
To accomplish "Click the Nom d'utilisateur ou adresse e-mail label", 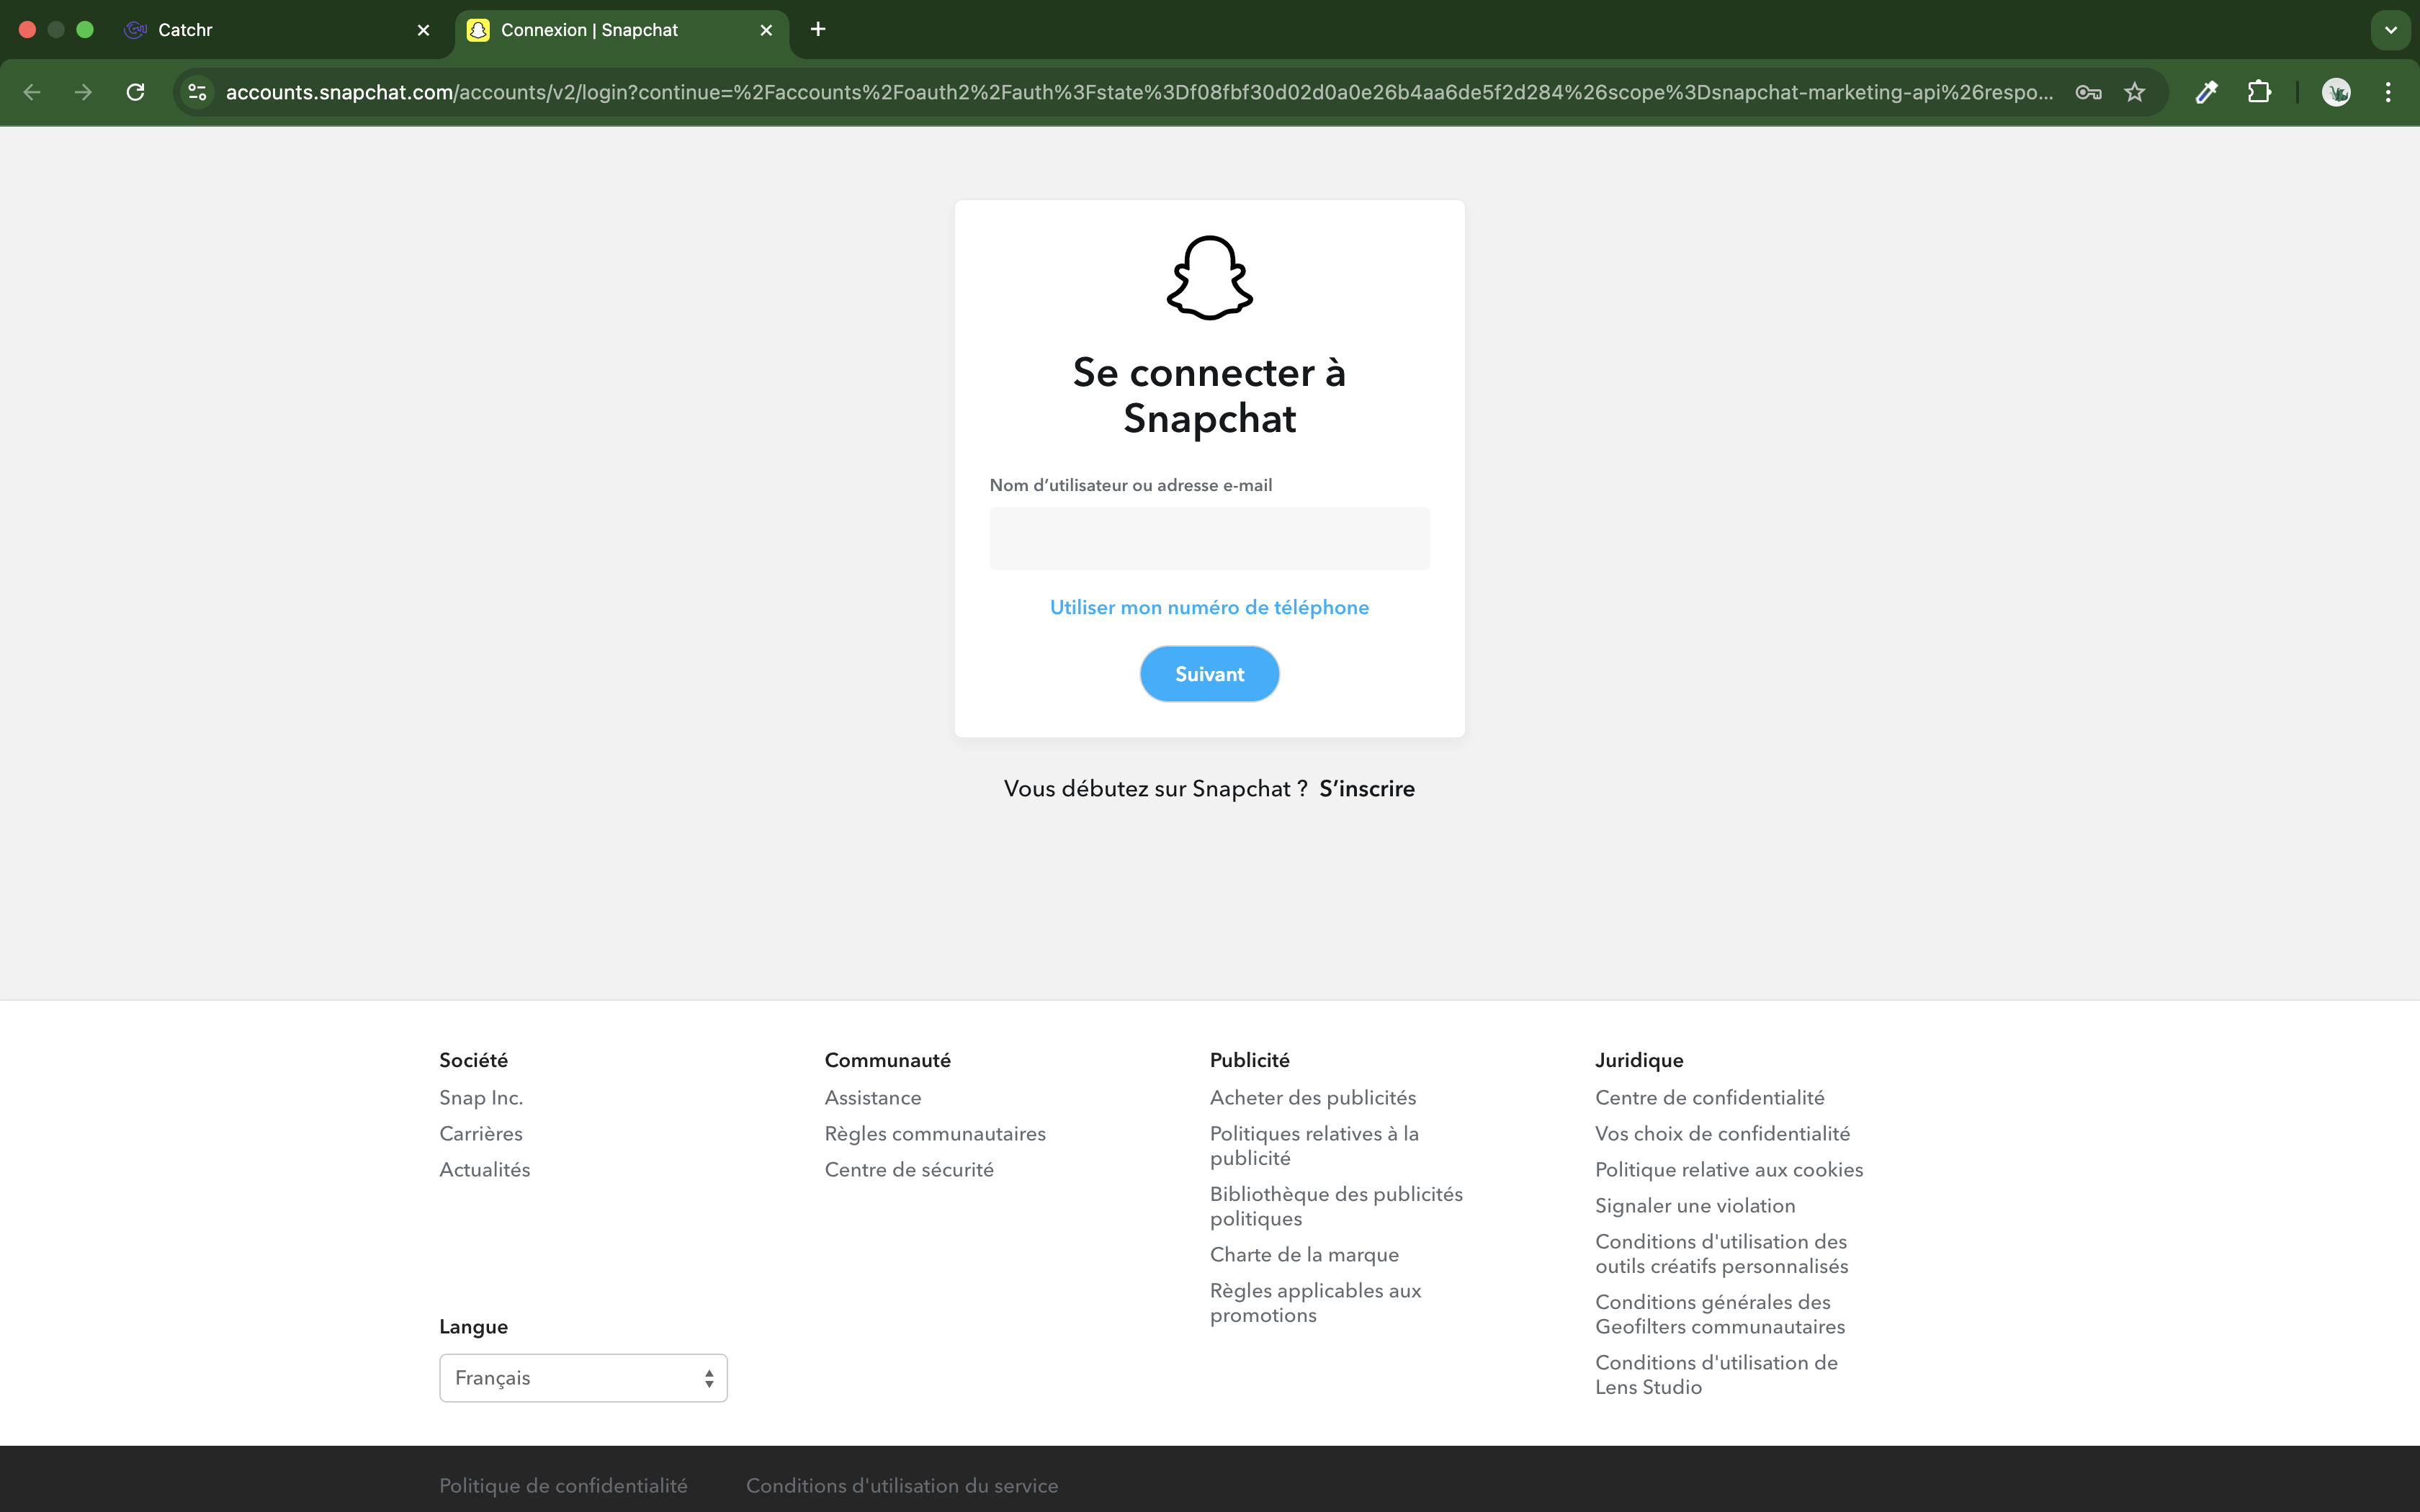I will 1131,485.
